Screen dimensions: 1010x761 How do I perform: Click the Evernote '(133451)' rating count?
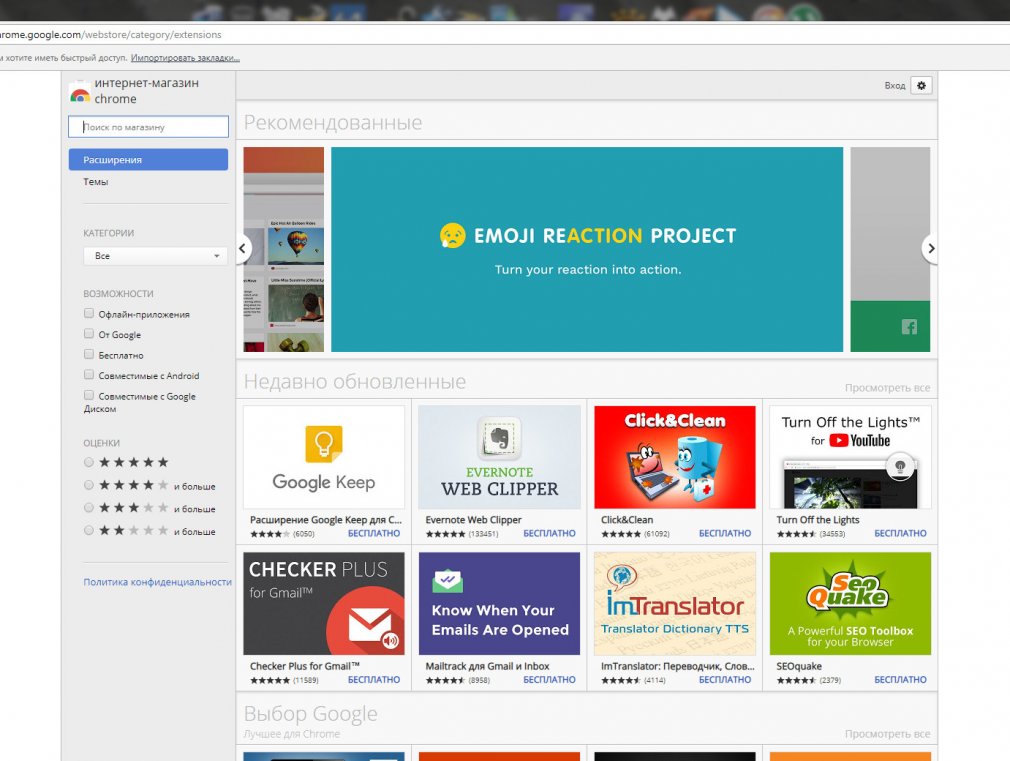483,534
